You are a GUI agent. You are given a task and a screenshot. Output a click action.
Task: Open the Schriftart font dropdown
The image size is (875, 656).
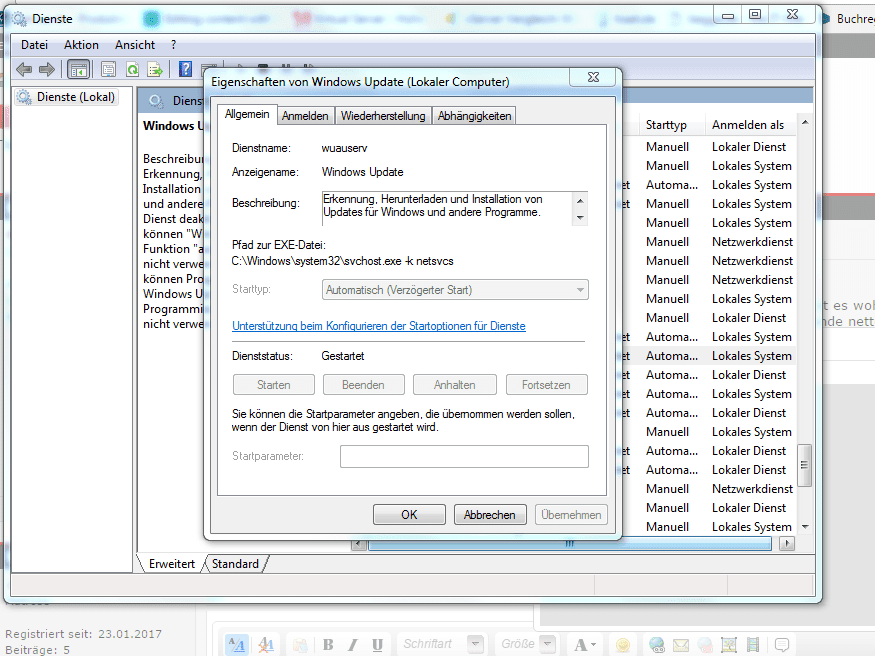coord(441,645)
